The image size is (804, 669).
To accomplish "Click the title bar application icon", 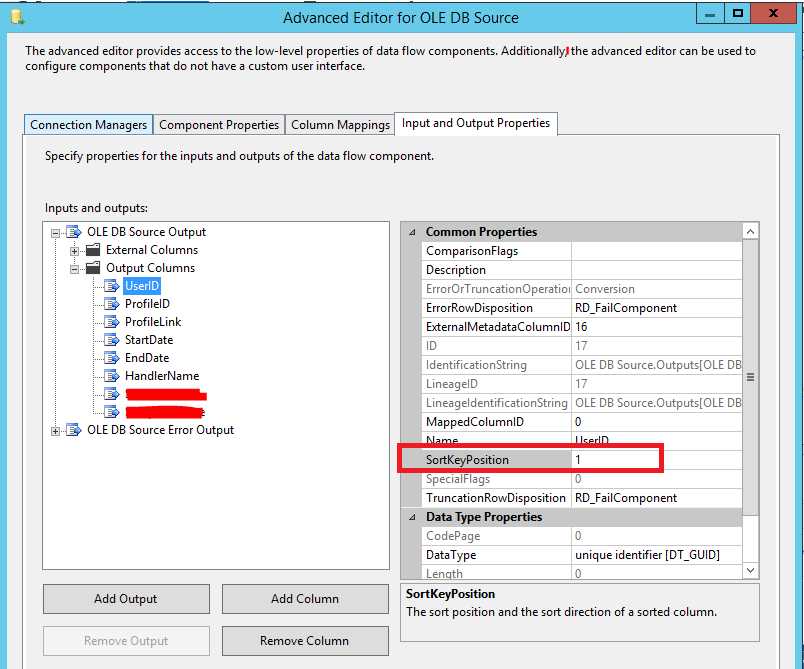I will pos(17,17).
